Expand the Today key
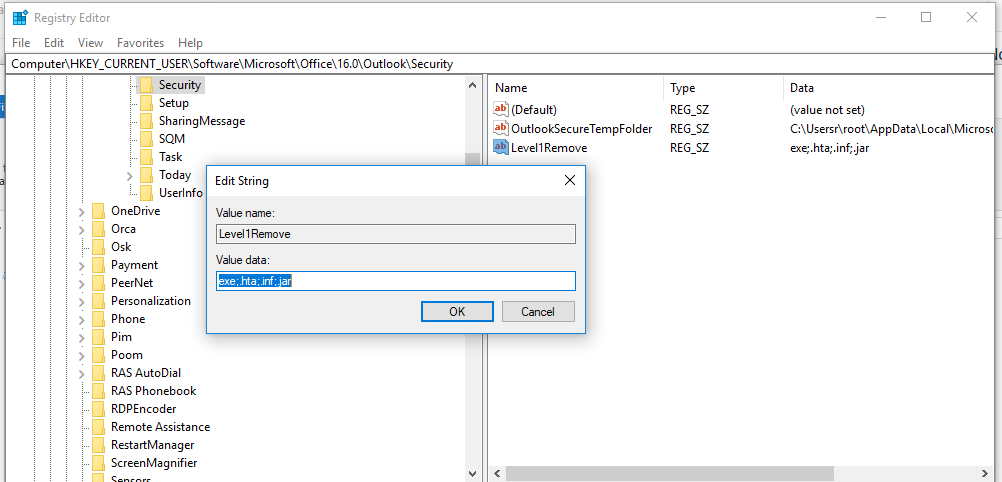The image size is (1002, 482). point(130,175)
